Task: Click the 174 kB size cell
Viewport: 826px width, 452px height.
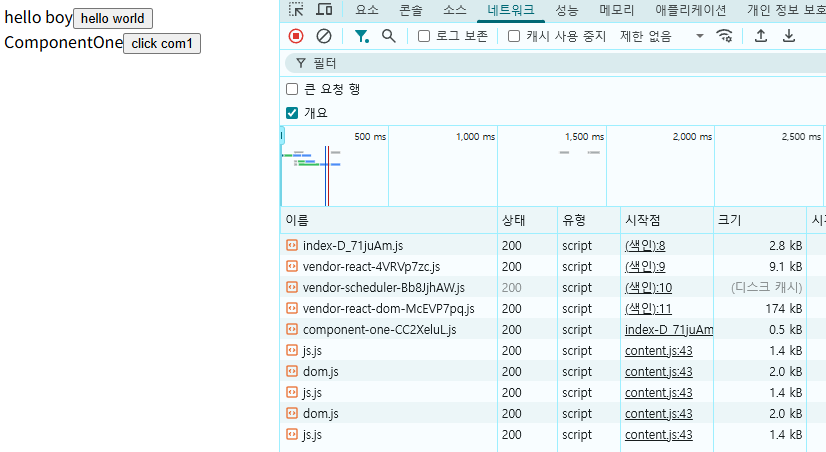Action: [x=760, y=309]
